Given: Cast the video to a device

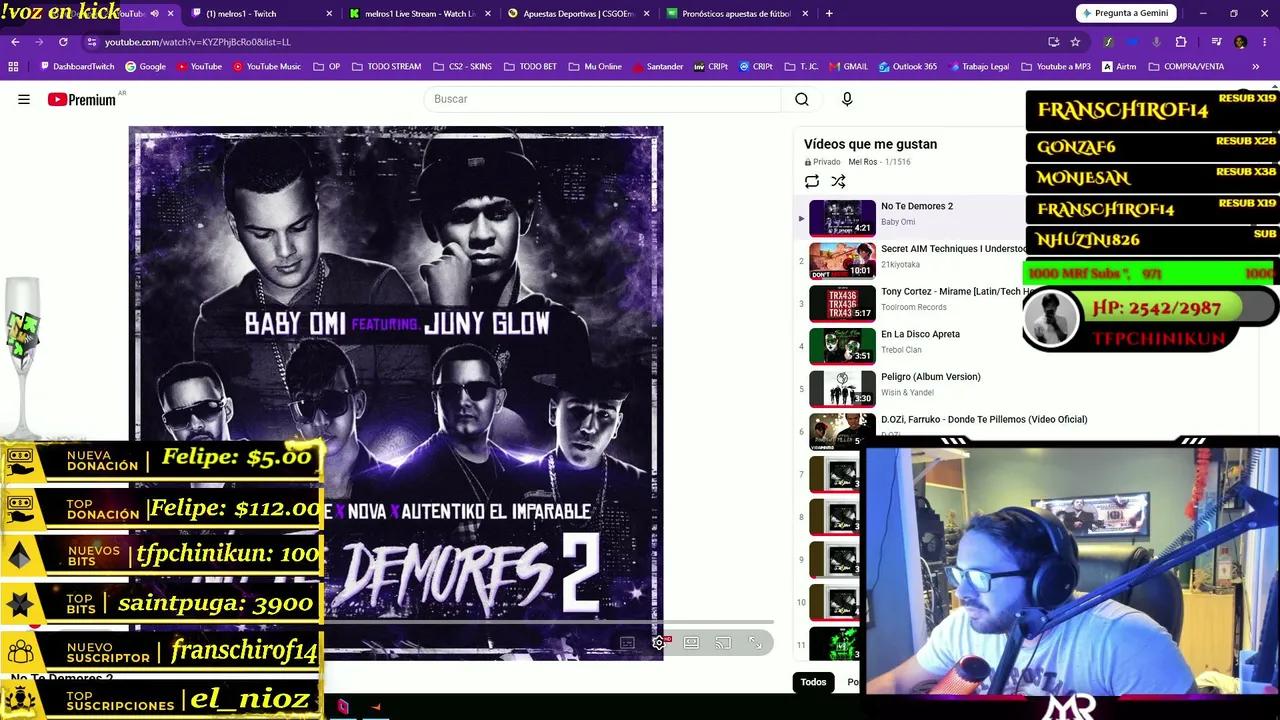Looking at the screenshot, I should pos(723,643).
